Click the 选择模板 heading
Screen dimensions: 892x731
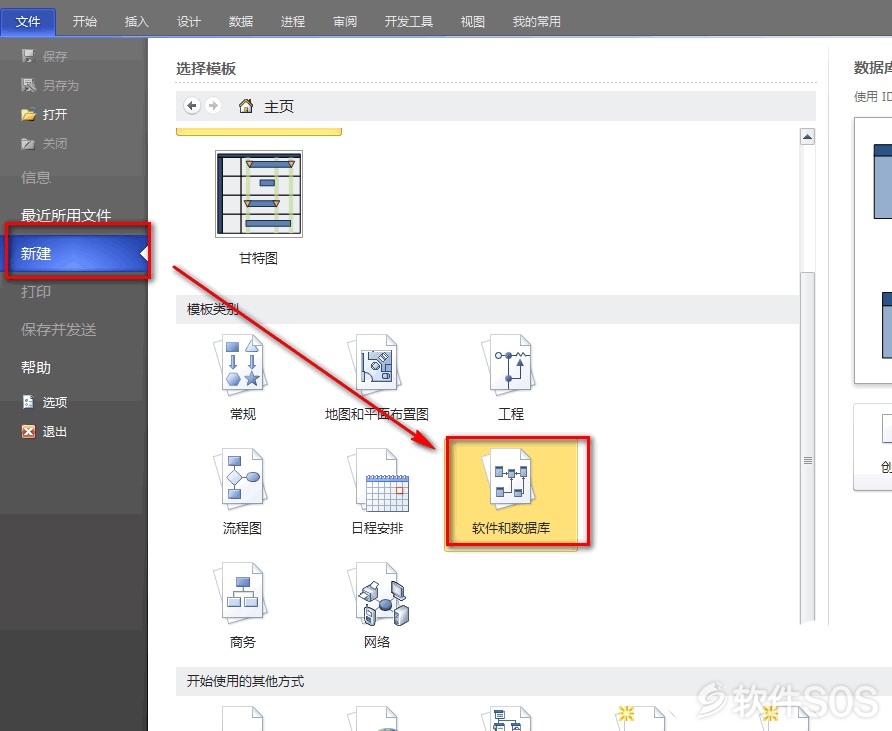(x=206, y=69)
